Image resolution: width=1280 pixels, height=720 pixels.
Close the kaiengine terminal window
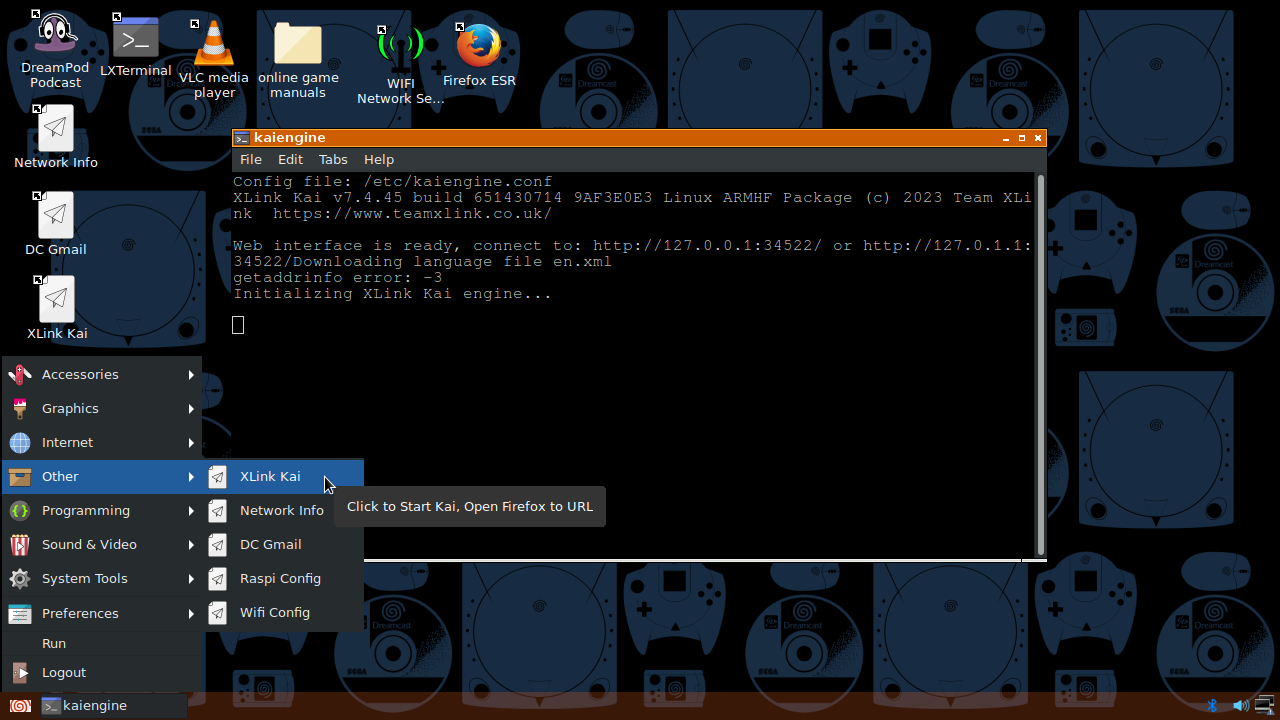(1038, 138)
